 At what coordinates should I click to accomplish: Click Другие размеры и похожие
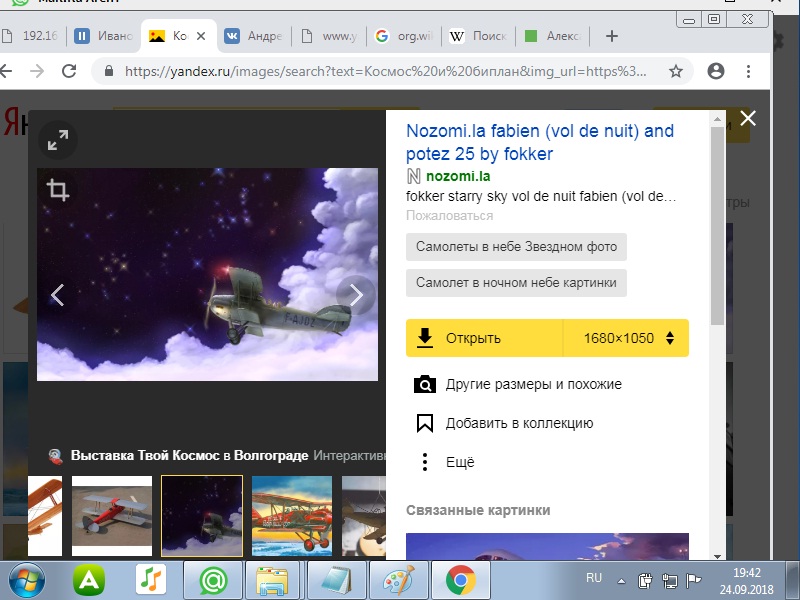[534, 384]
